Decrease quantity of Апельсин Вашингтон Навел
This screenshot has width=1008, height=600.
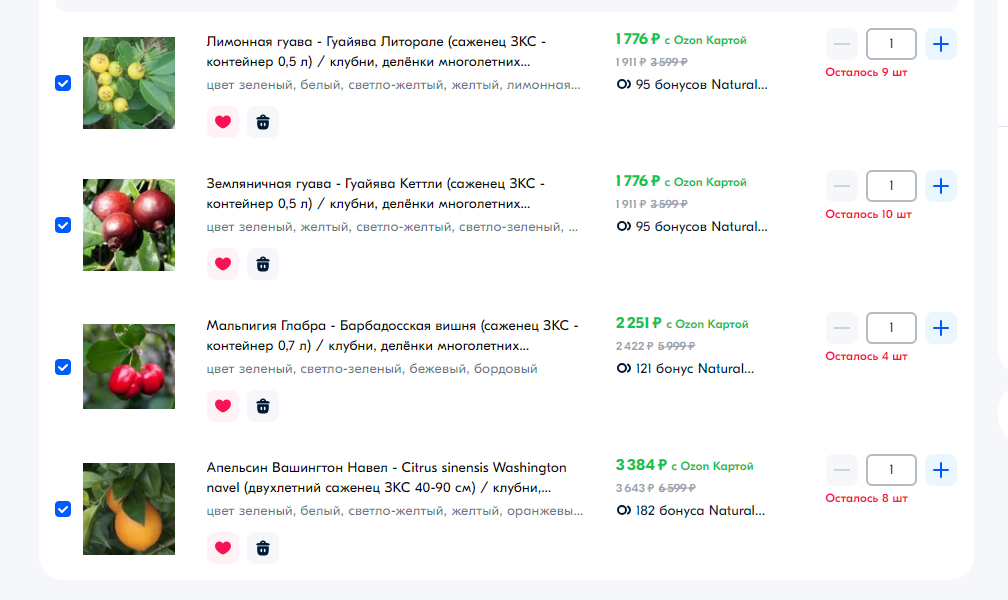(842, 470)
